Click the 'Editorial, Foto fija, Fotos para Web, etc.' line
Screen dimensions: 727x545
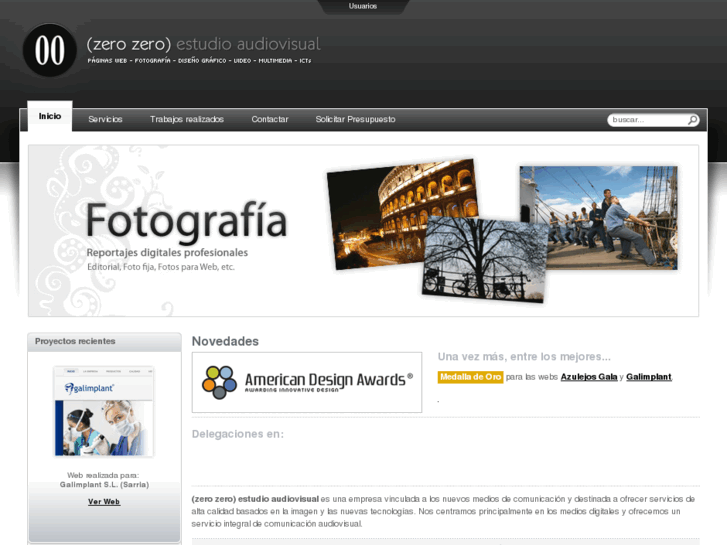coord(161,267)
